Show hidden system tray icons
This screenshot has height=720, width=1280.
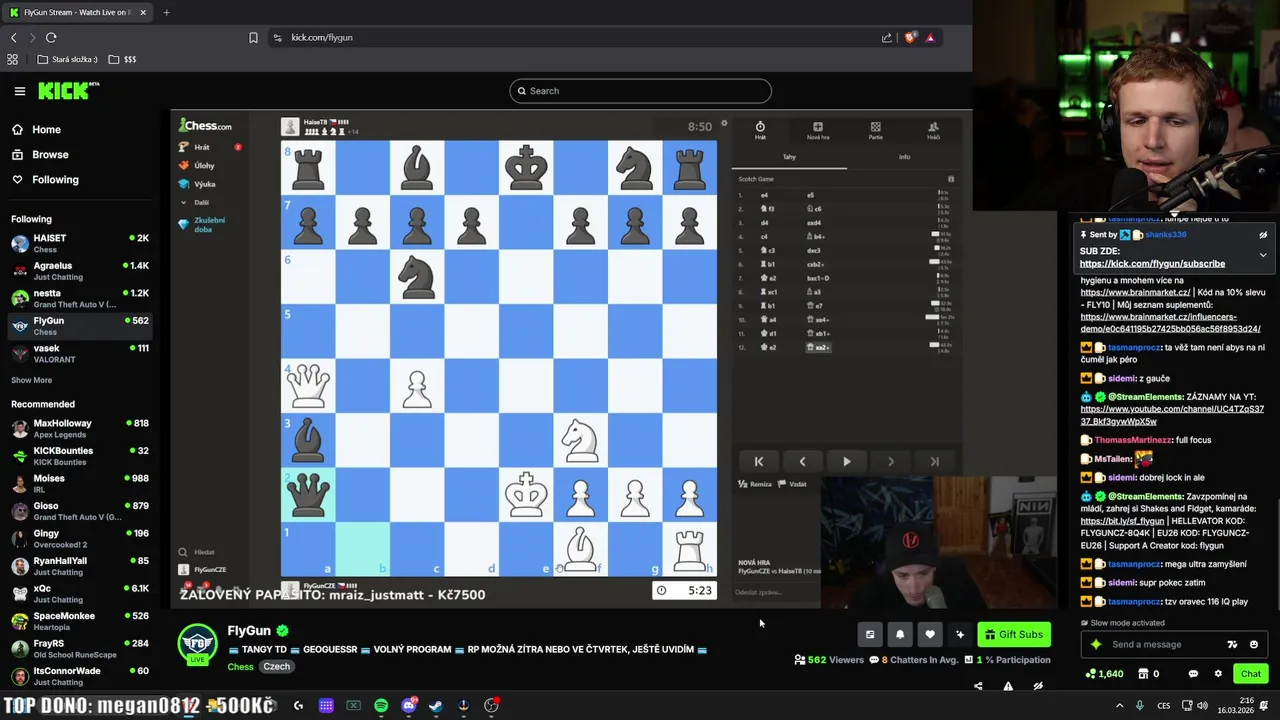click(x=1119, y=706)
